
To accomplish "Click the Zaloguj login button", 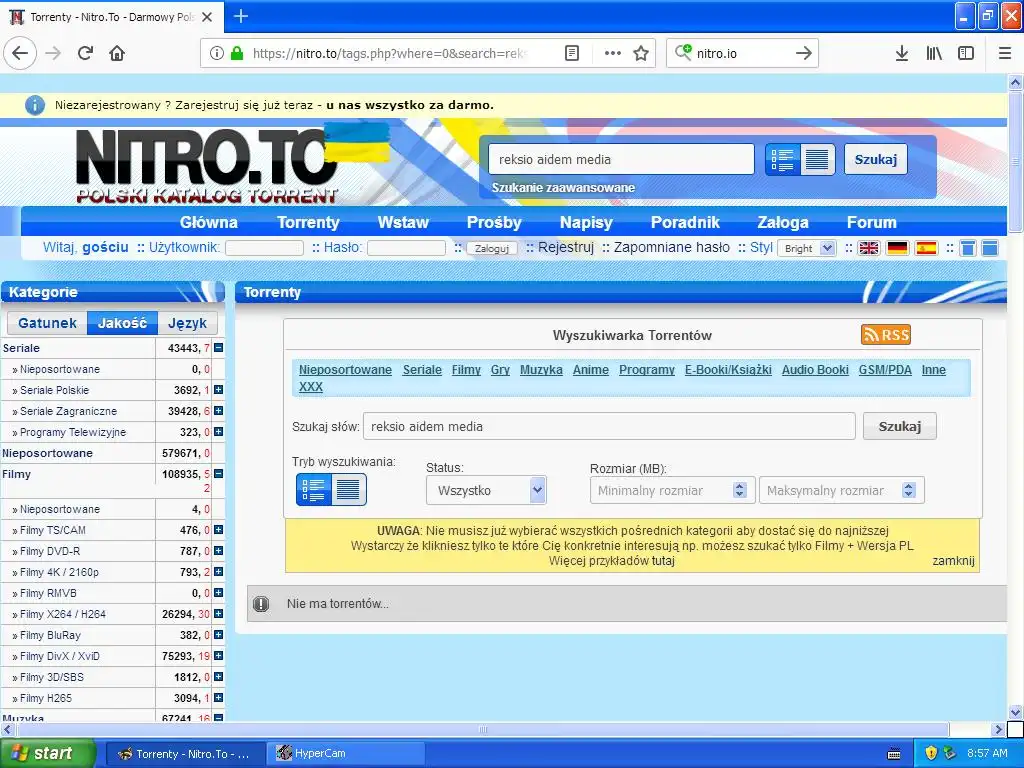I will click(x=492, y=249).
